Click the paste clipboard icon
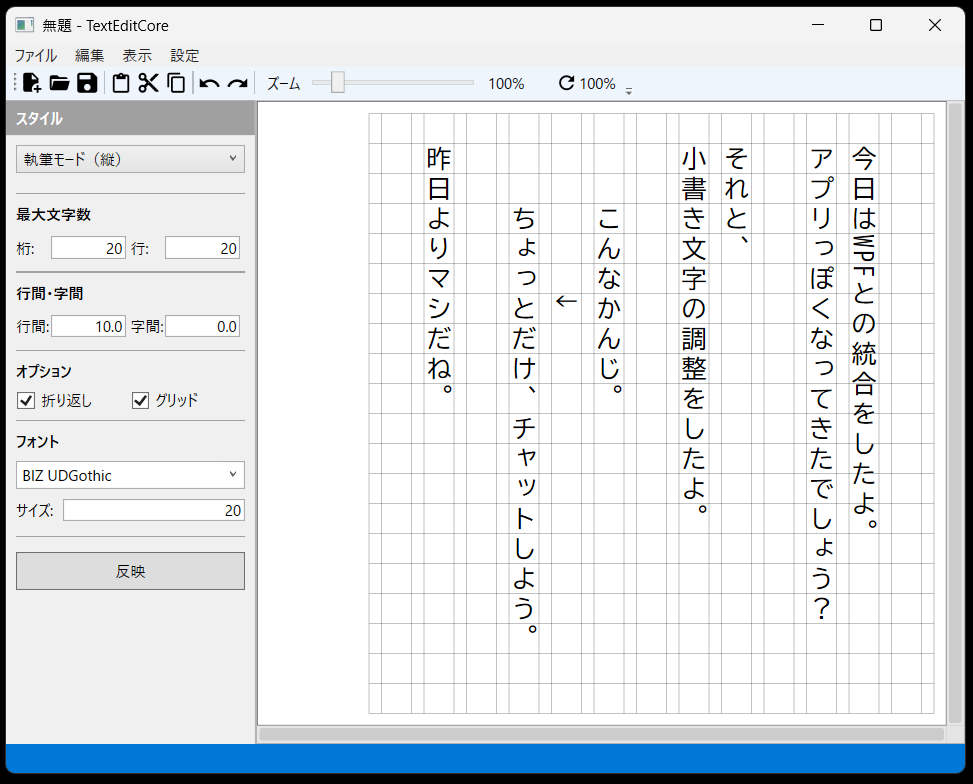The width and height of the screenshot is (973, 784). tap(121, 84)
